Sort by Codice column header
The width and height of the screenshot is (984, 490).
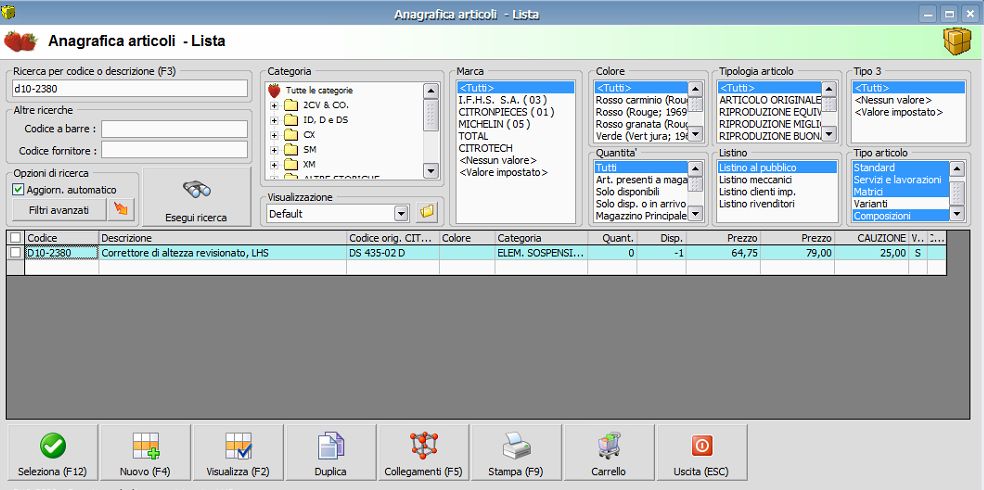click(62, 238)
